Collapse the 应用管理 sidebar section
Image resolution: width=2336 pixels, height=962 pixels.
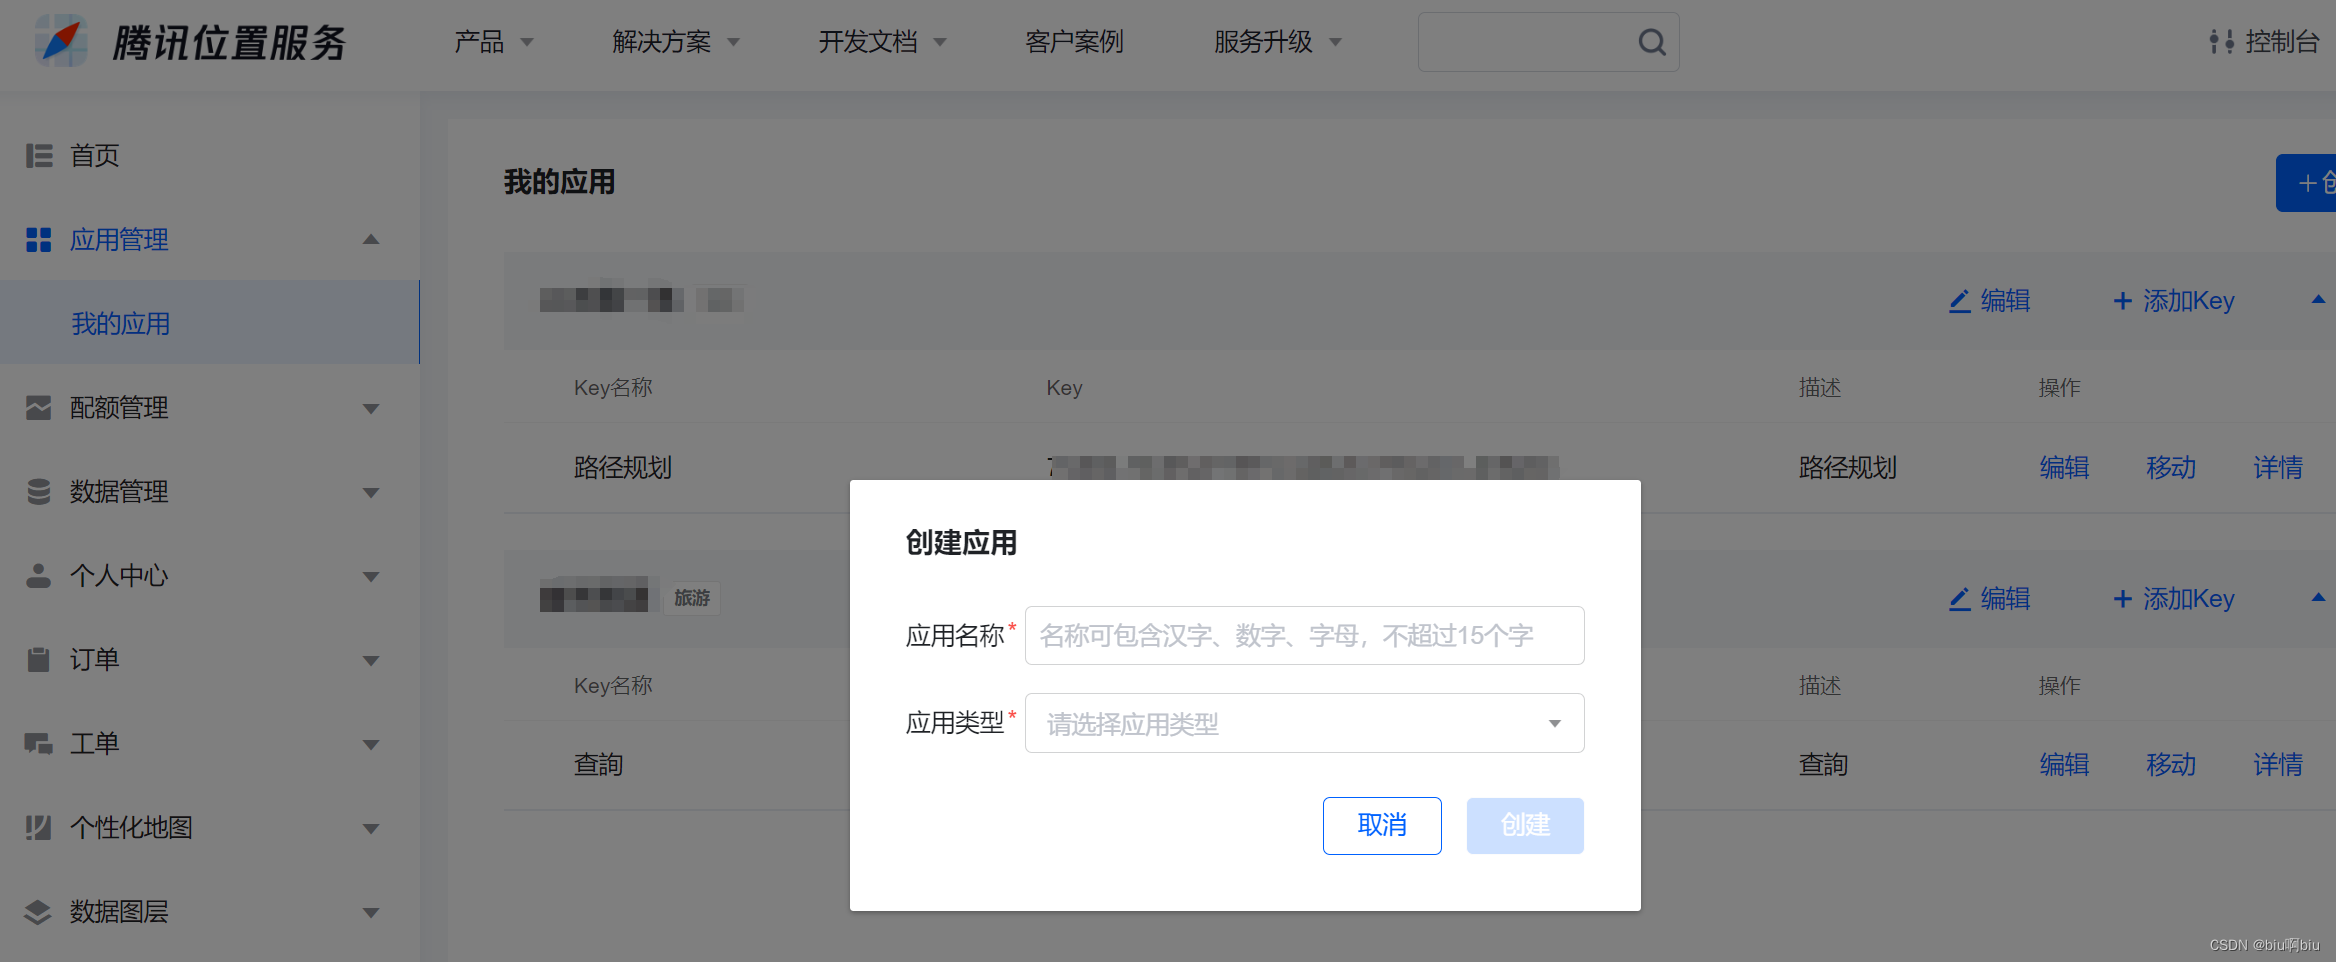pos(371,239)
